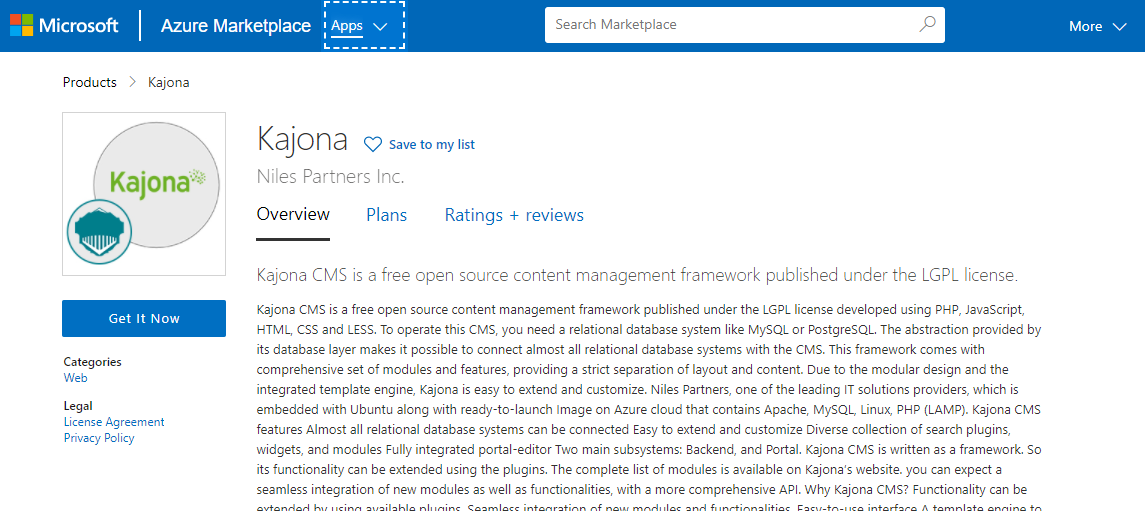The image size is (1145, 511).
Task: Open the Privacy Policy link
Action: coord(99,438)
